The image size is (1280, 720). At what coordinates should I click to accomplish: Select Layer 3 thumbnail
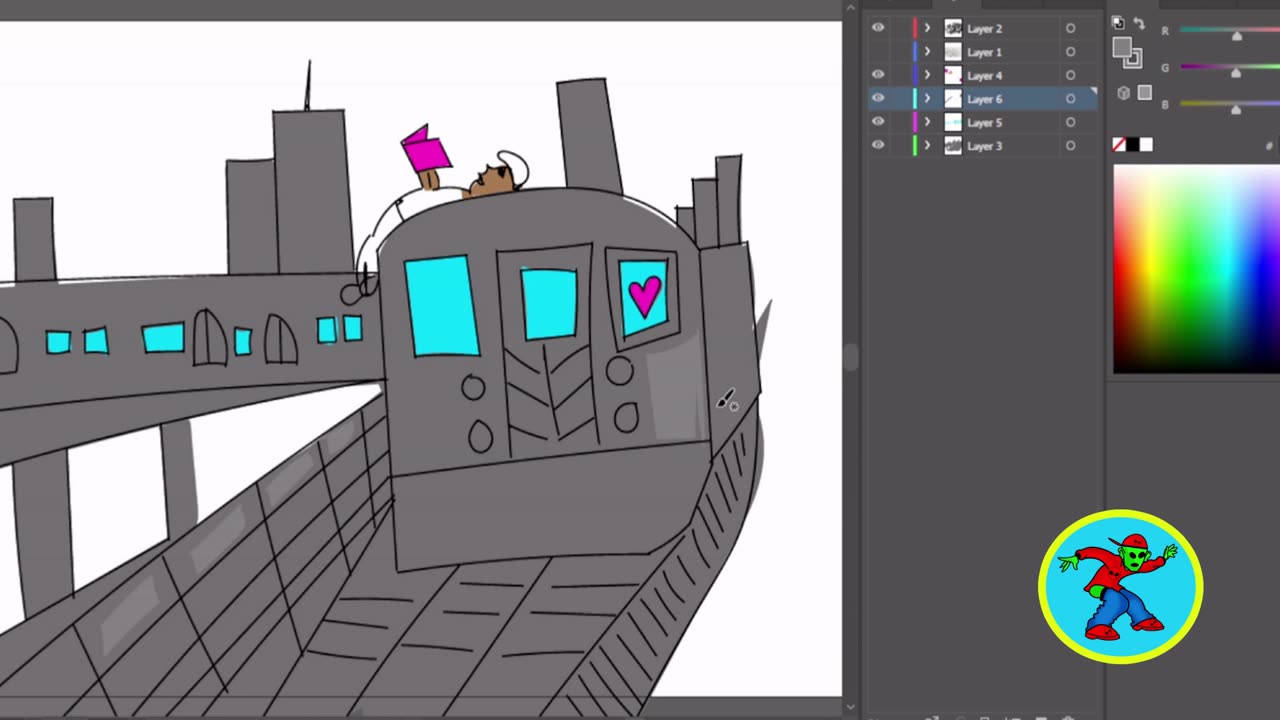[x=953, y=146]
